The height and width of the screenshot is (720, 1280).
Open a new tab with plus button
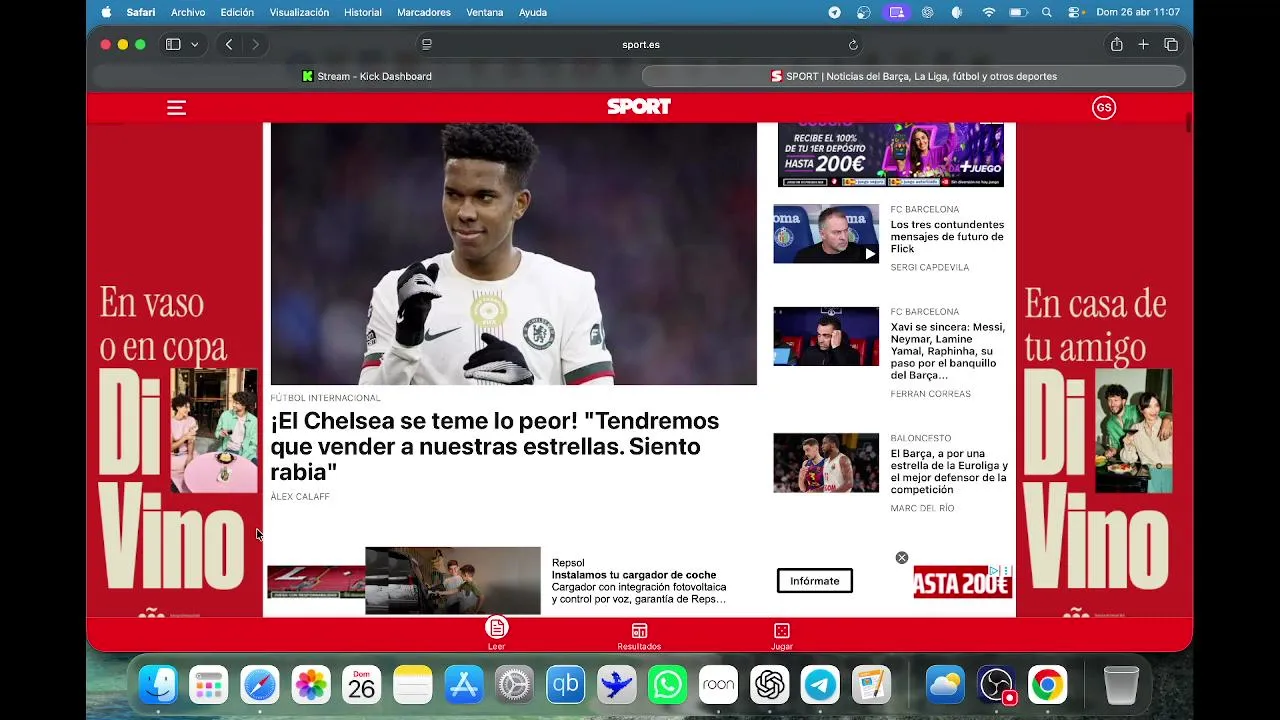1143,44
